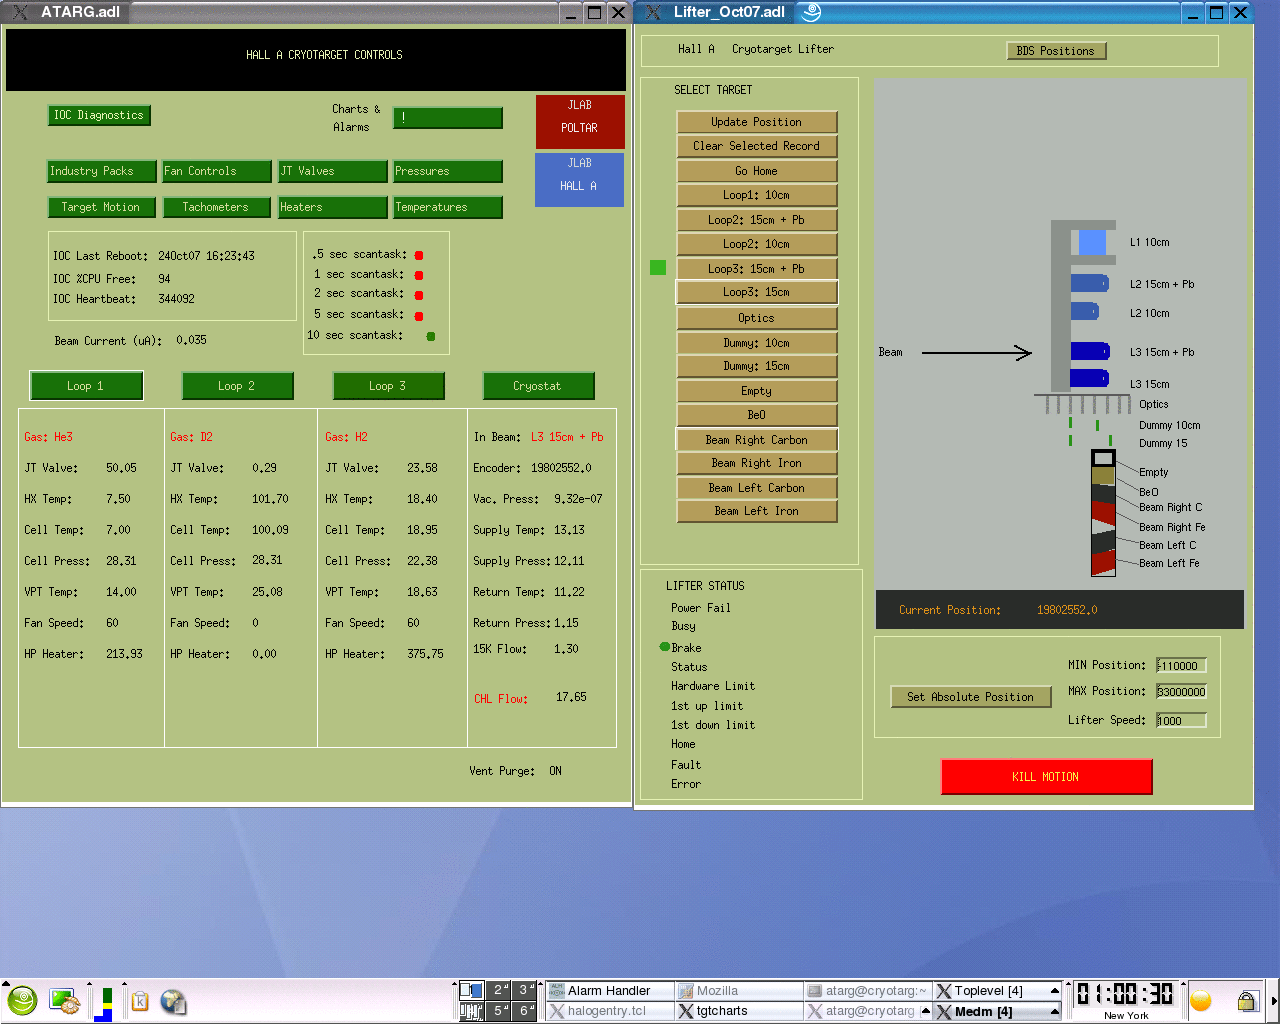The height and width of the screenshot is (1024, 1280).
Task: Switch to virtual desktop 3 in pager
Action: [525, 990]
